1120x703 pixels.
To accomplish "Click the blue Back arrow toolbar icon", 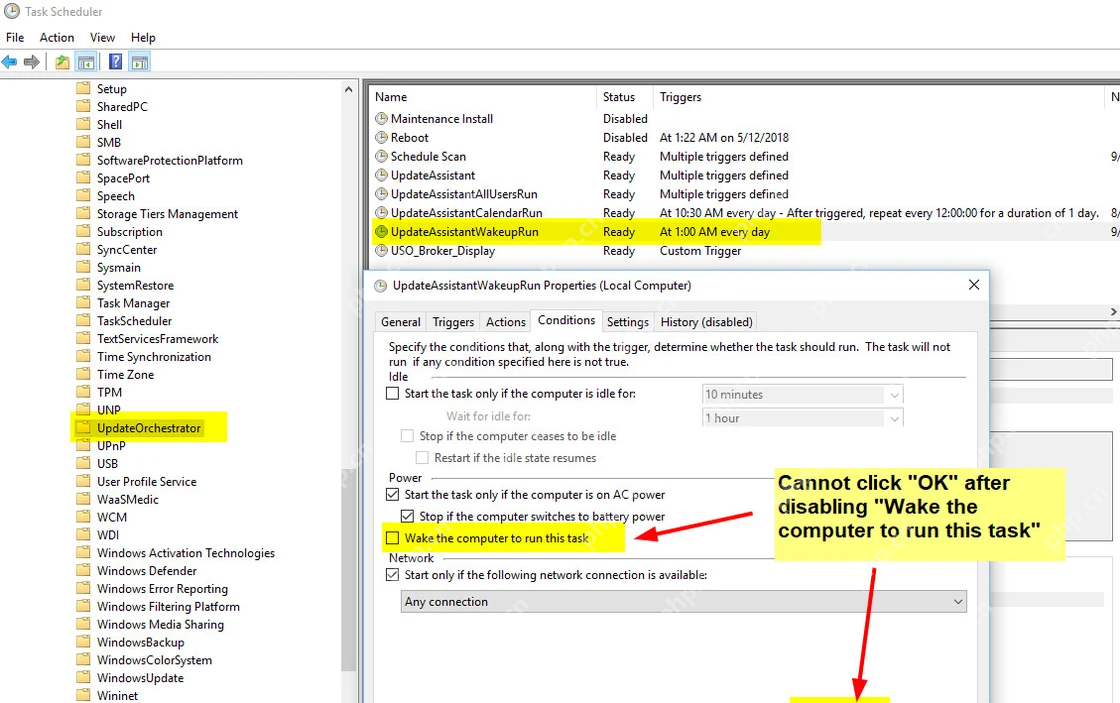I will 9,62.
